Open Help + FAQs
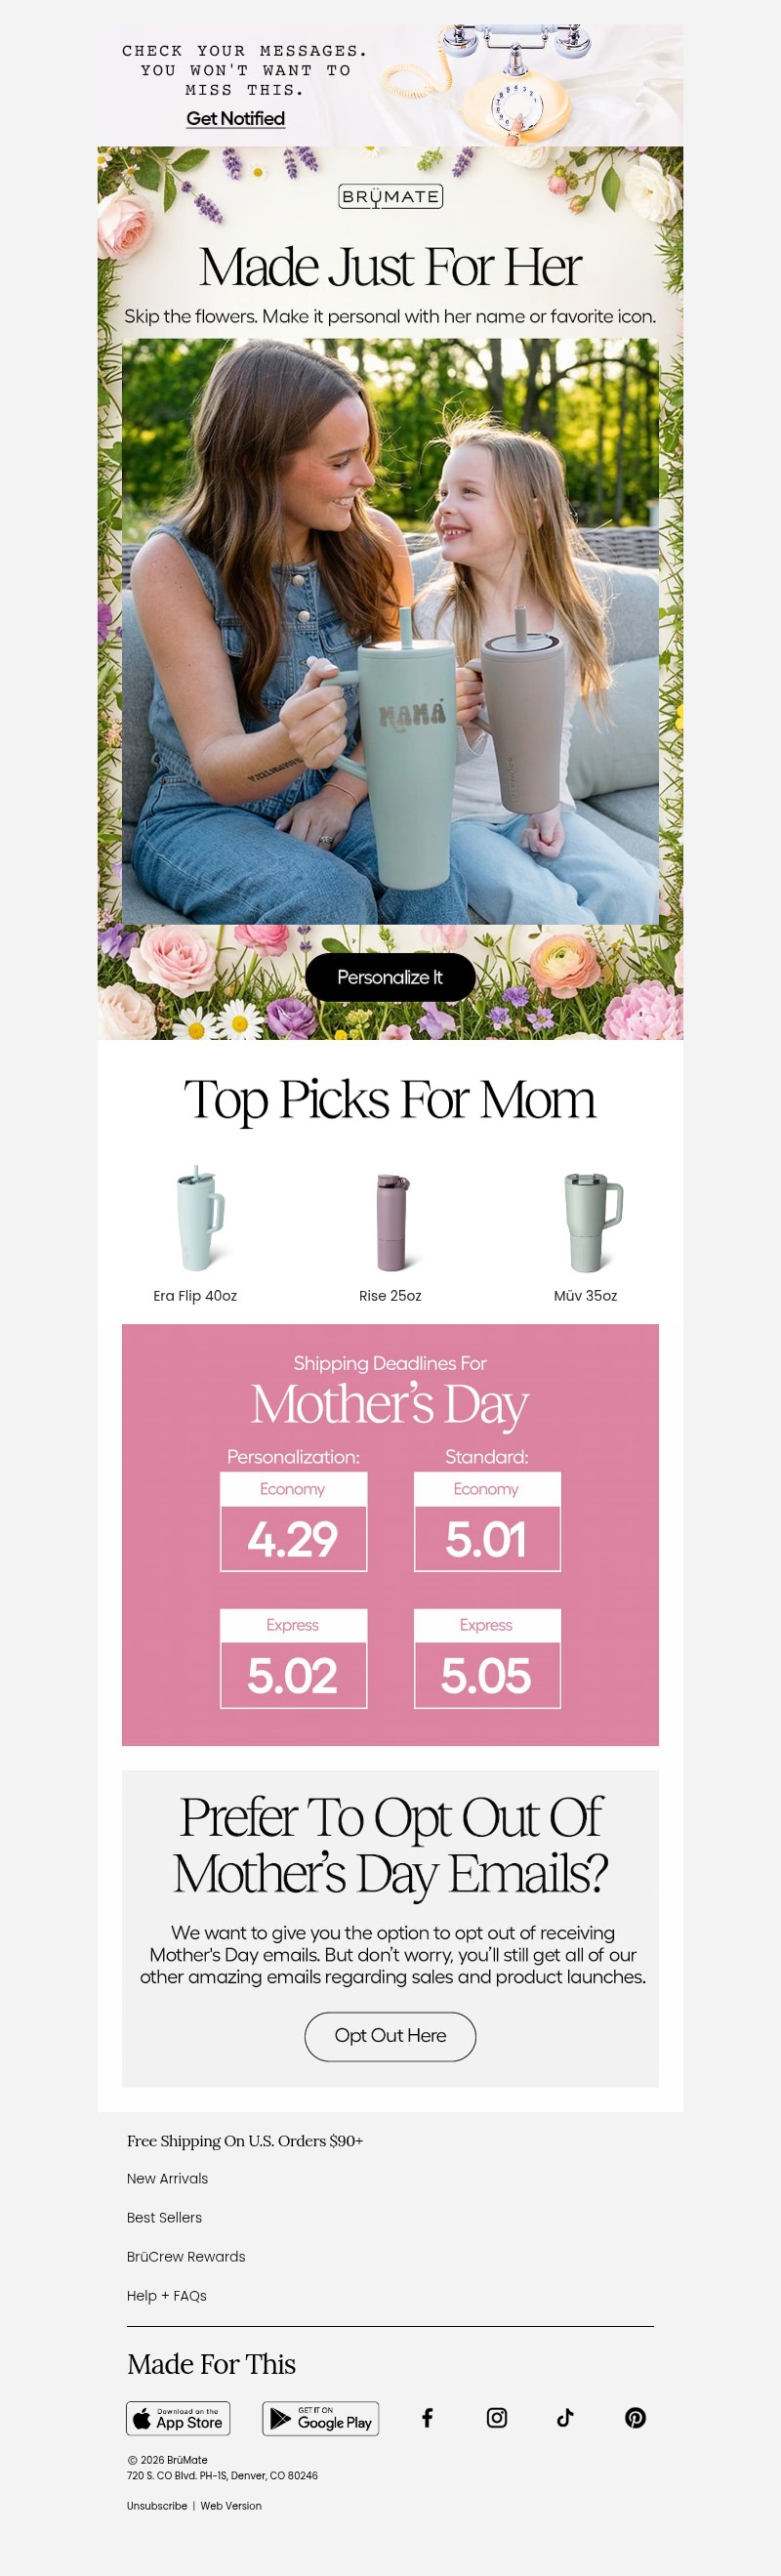This screenshot has width=781, height=2576. point(166,2295)
